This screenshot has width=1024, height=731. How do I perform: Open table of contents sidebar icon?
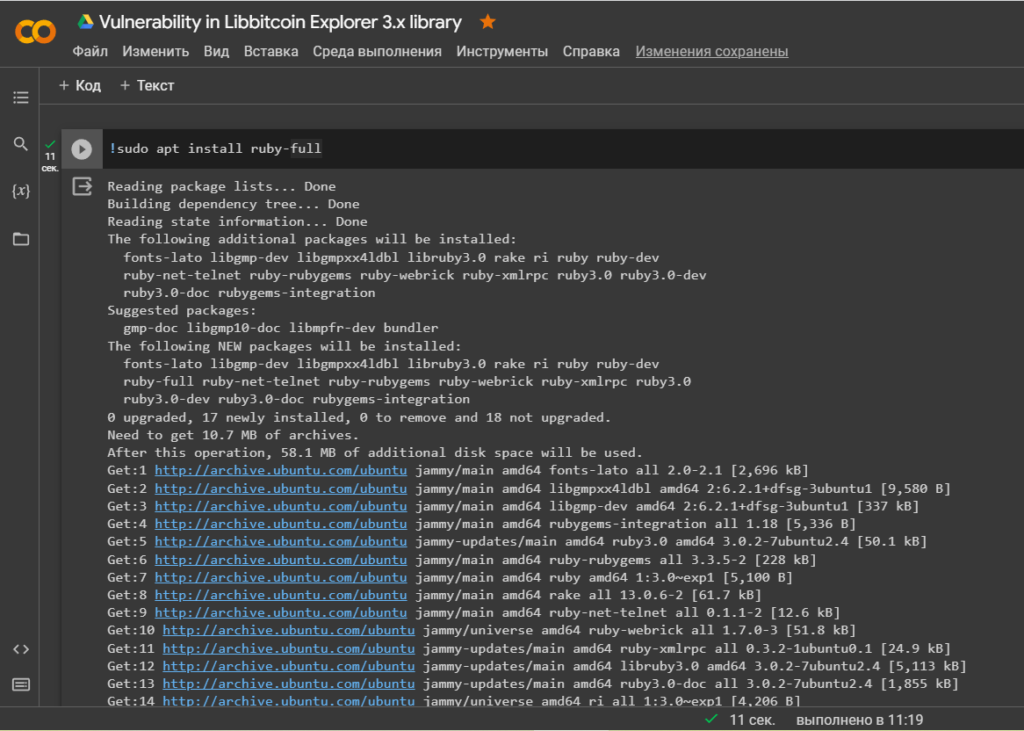click(x=21, y=97)
